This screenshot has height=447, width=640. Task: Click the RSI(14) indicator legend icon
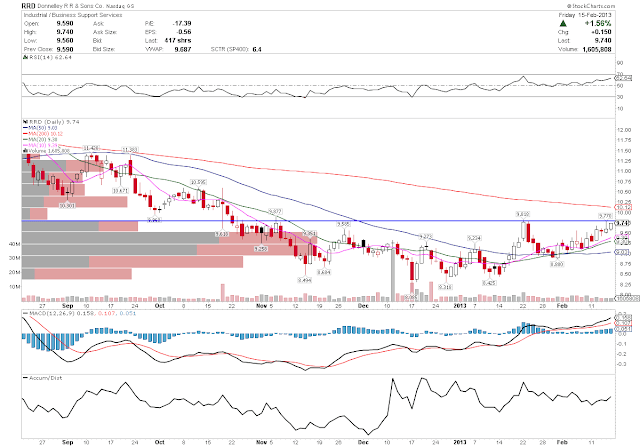(24, 57)
